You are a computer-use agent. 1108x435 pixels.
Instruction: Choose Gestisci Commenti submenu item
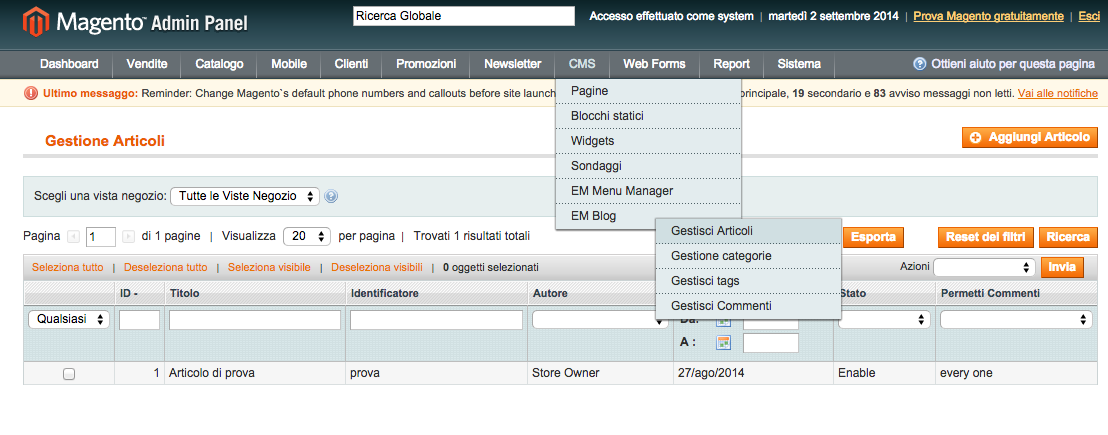(x=748, y=306)
